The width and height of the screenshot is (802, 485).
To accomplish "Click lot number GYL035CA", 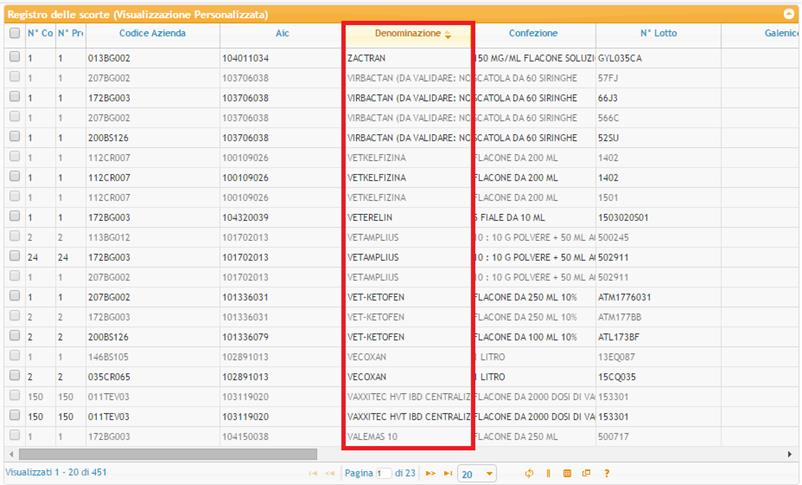I will coord(619,58).
